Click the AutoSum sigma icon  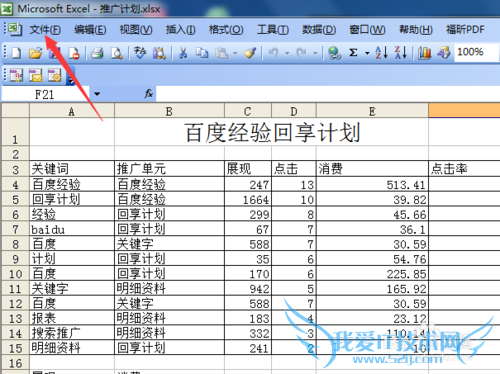tap(353, 53)
